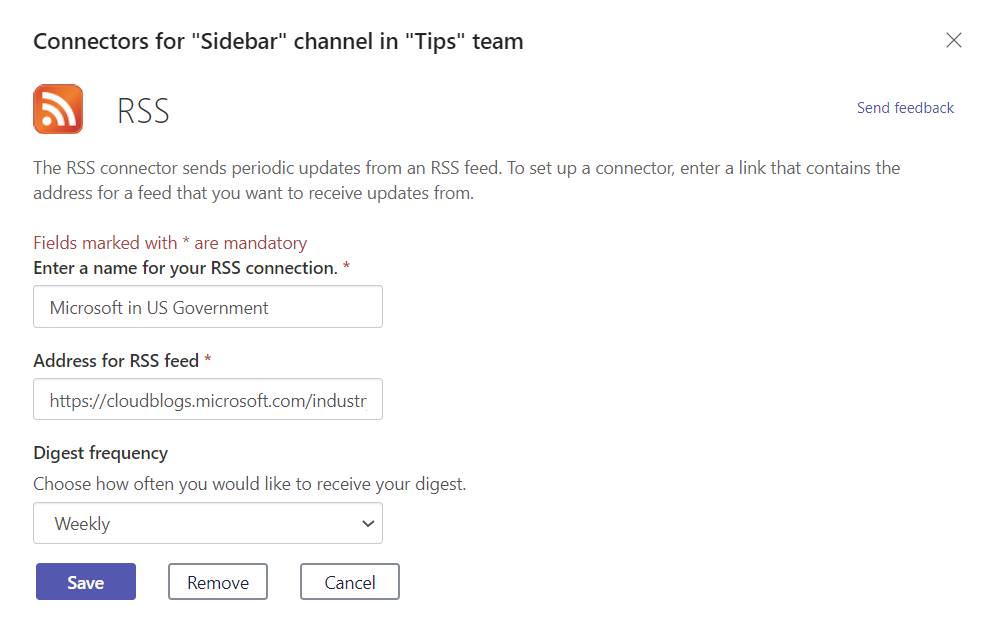Close the Connectors dialog with the X

(x=954, y=40)
